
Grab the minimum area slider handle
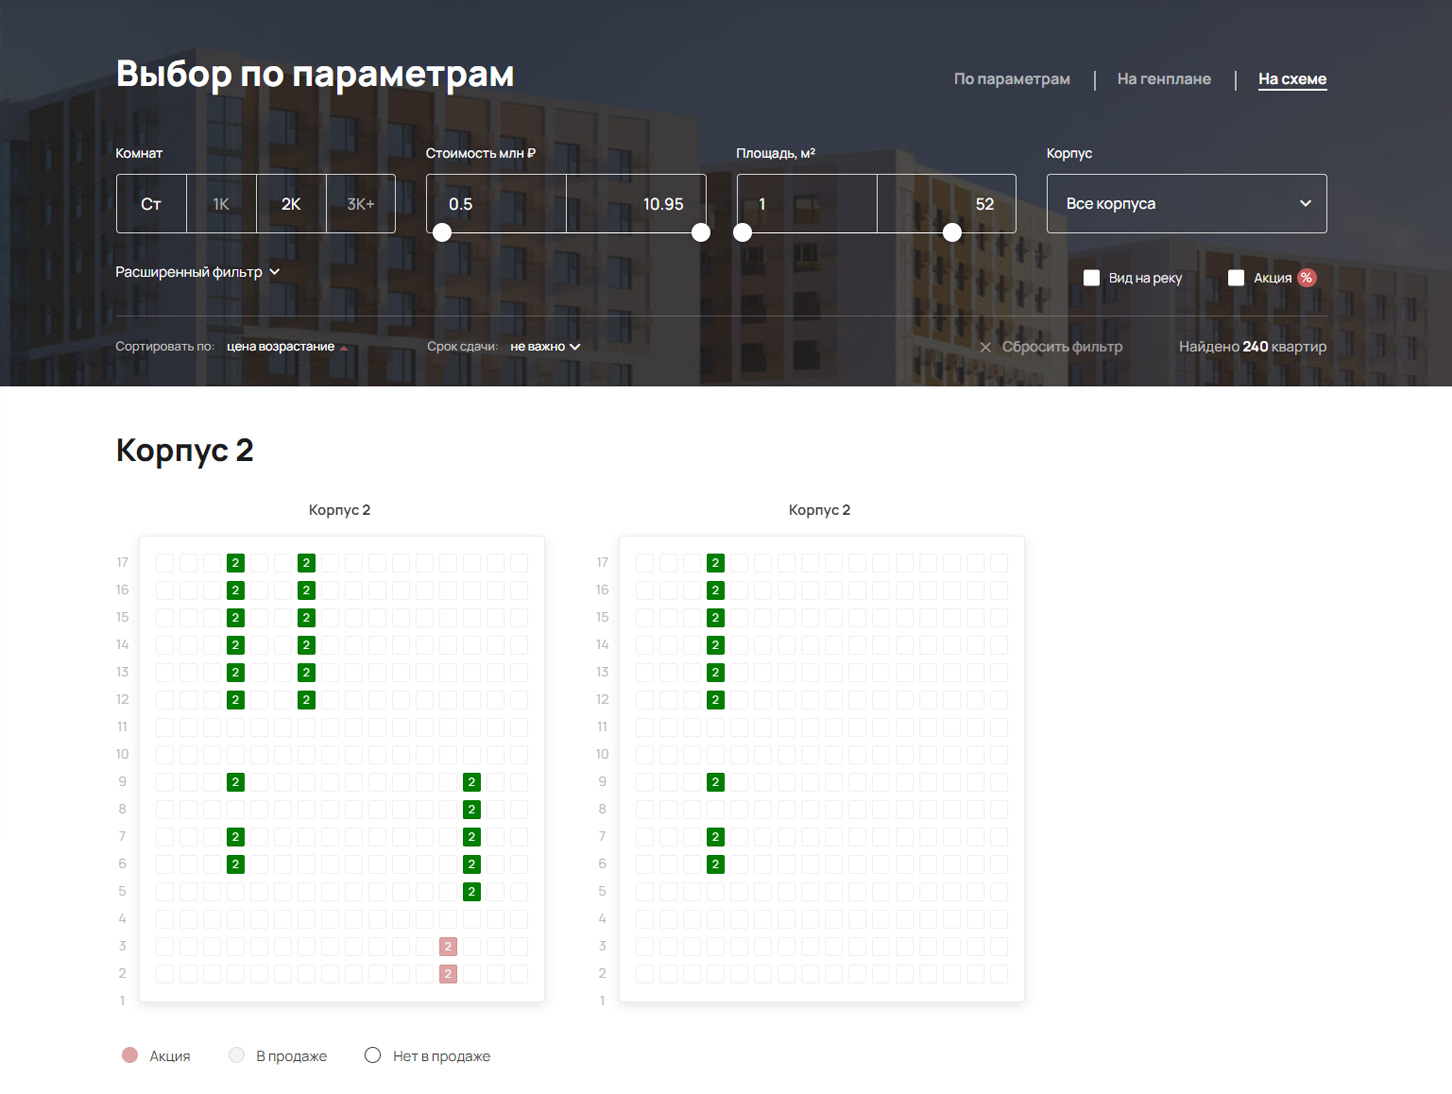(x=742, y=233)
